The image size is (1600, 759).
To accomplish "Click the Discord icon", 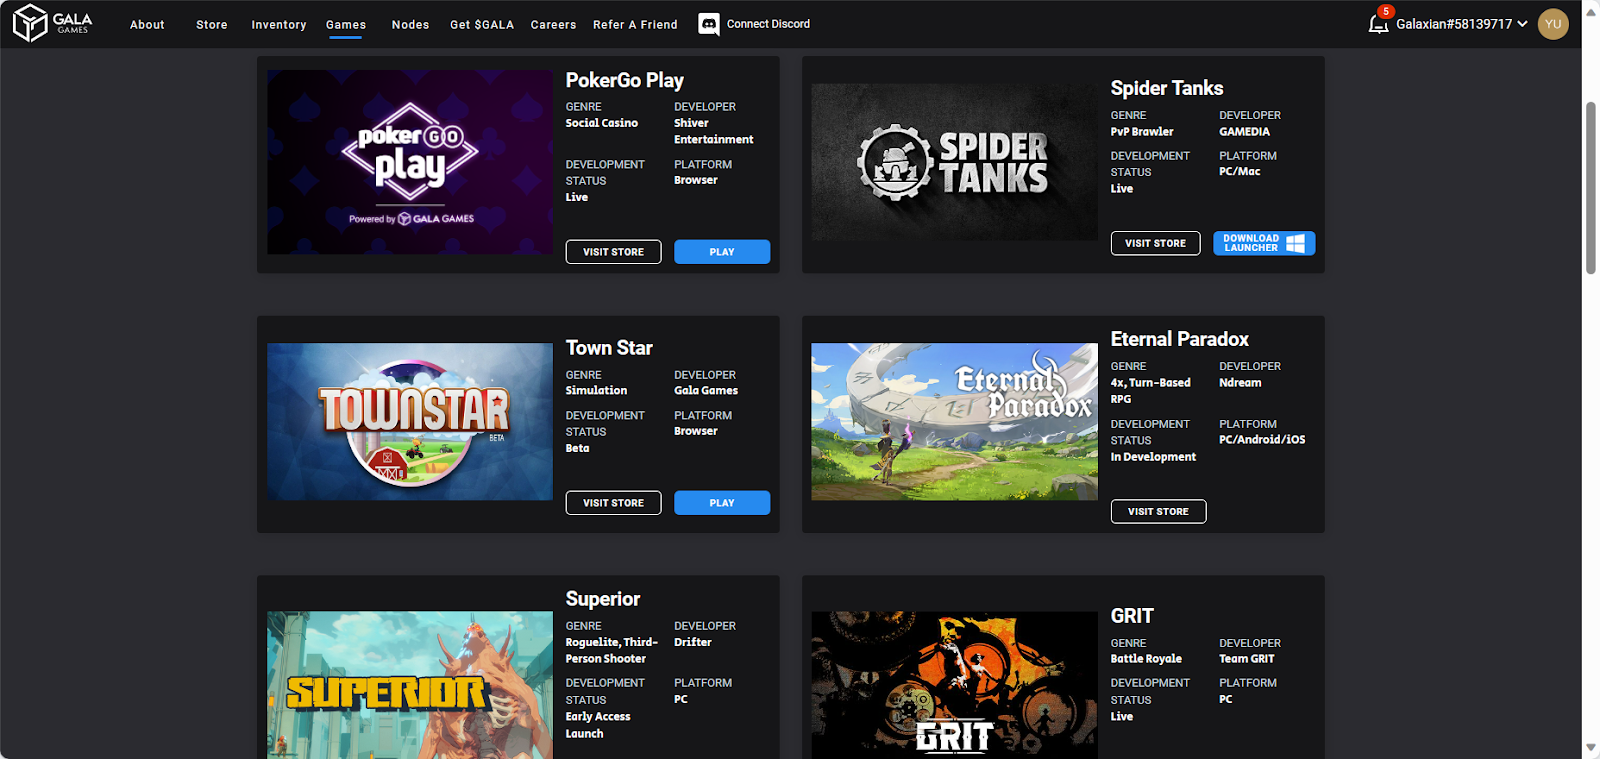I will (708, 24).
